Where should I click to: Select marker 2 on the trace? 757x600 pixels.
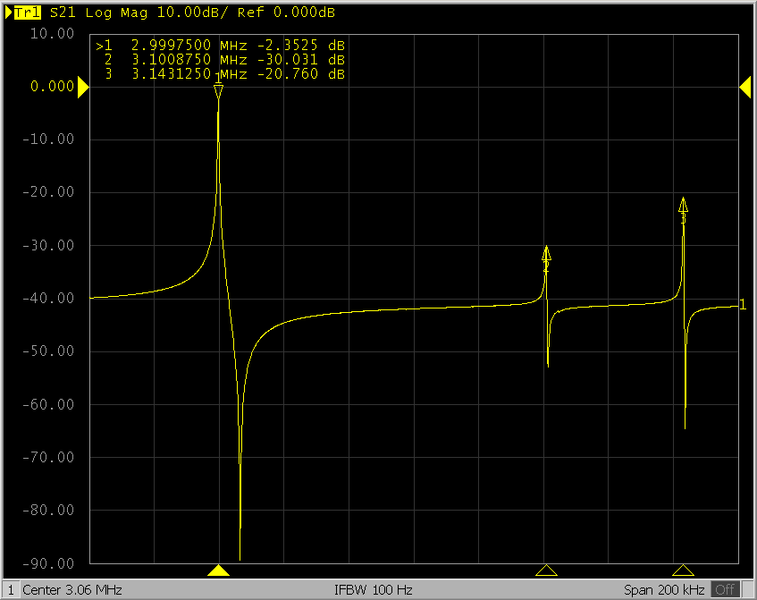[x=546, y=256]
